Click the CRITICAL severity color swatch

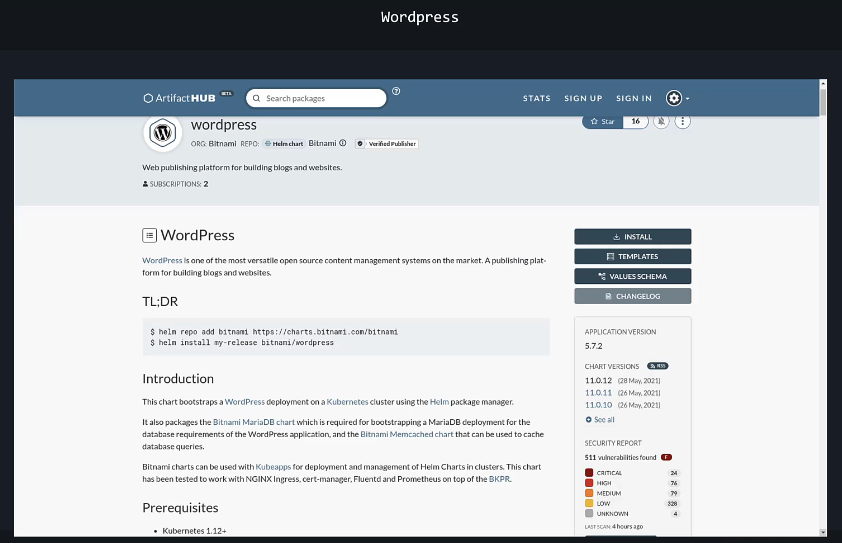(589, 473)
